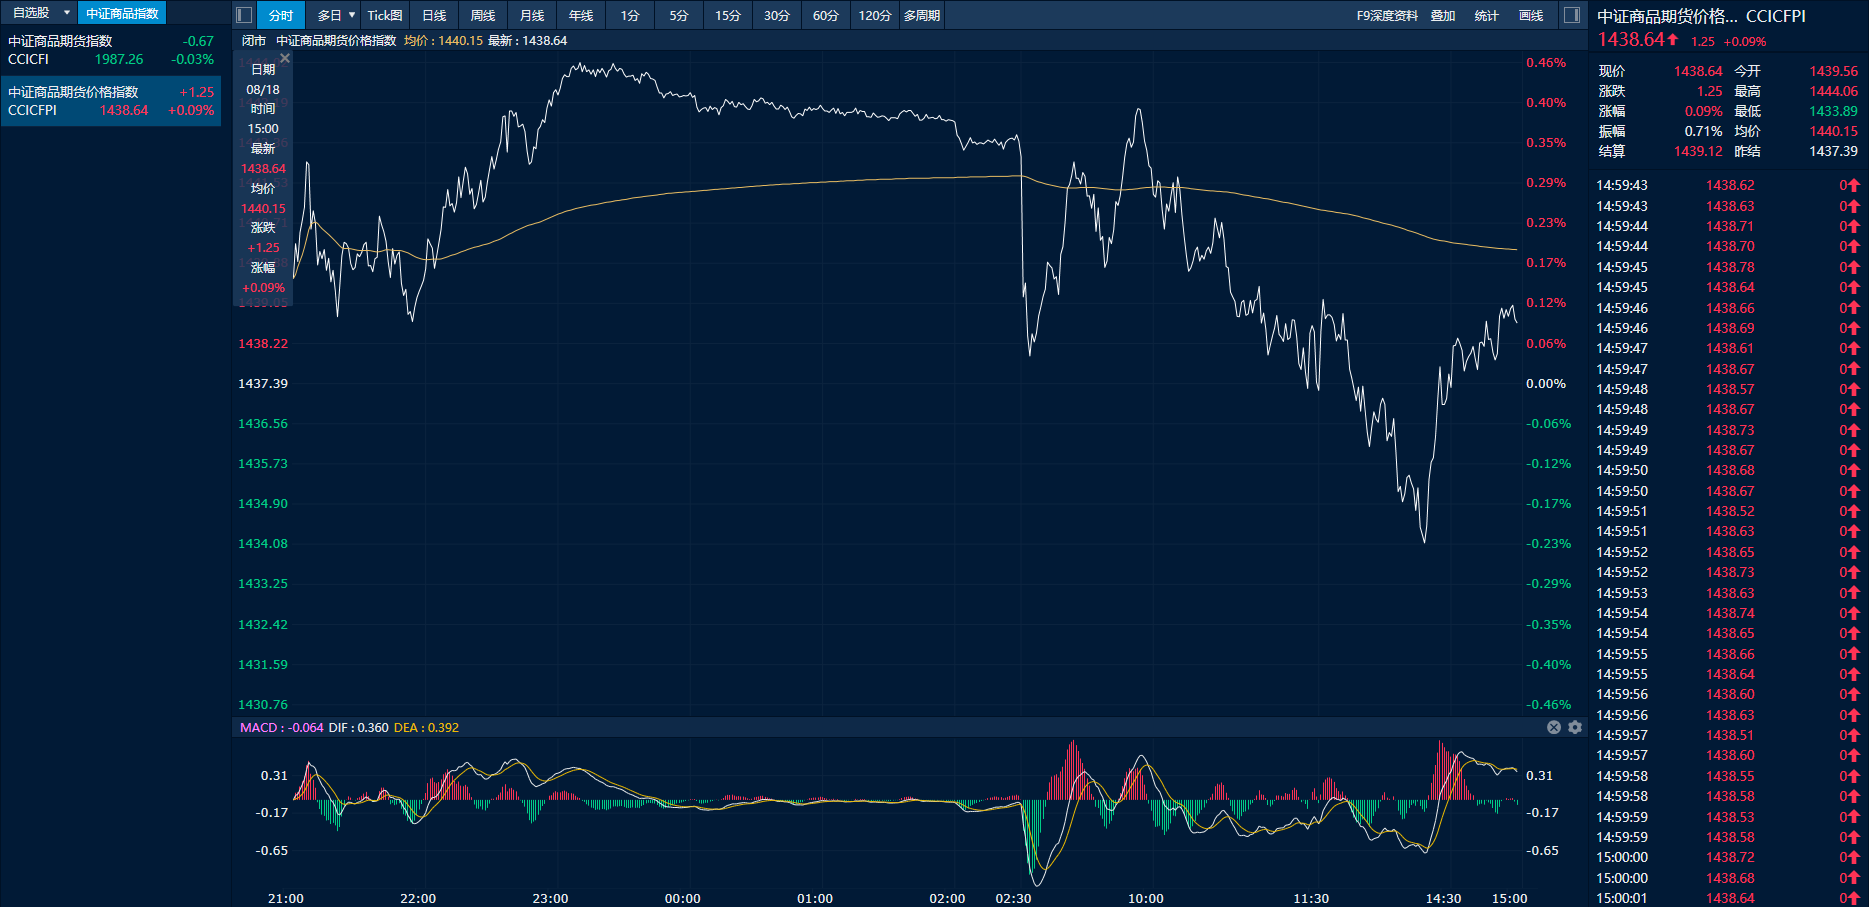Click the up arrow in the 1438.69 tick row
1869x907 pixels.
coord(1853,328)
